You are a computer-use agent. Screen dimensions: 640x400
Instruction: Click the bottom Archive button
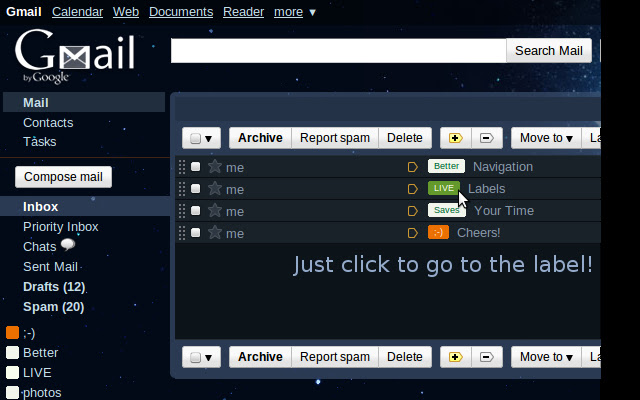[x=260, y=357]
